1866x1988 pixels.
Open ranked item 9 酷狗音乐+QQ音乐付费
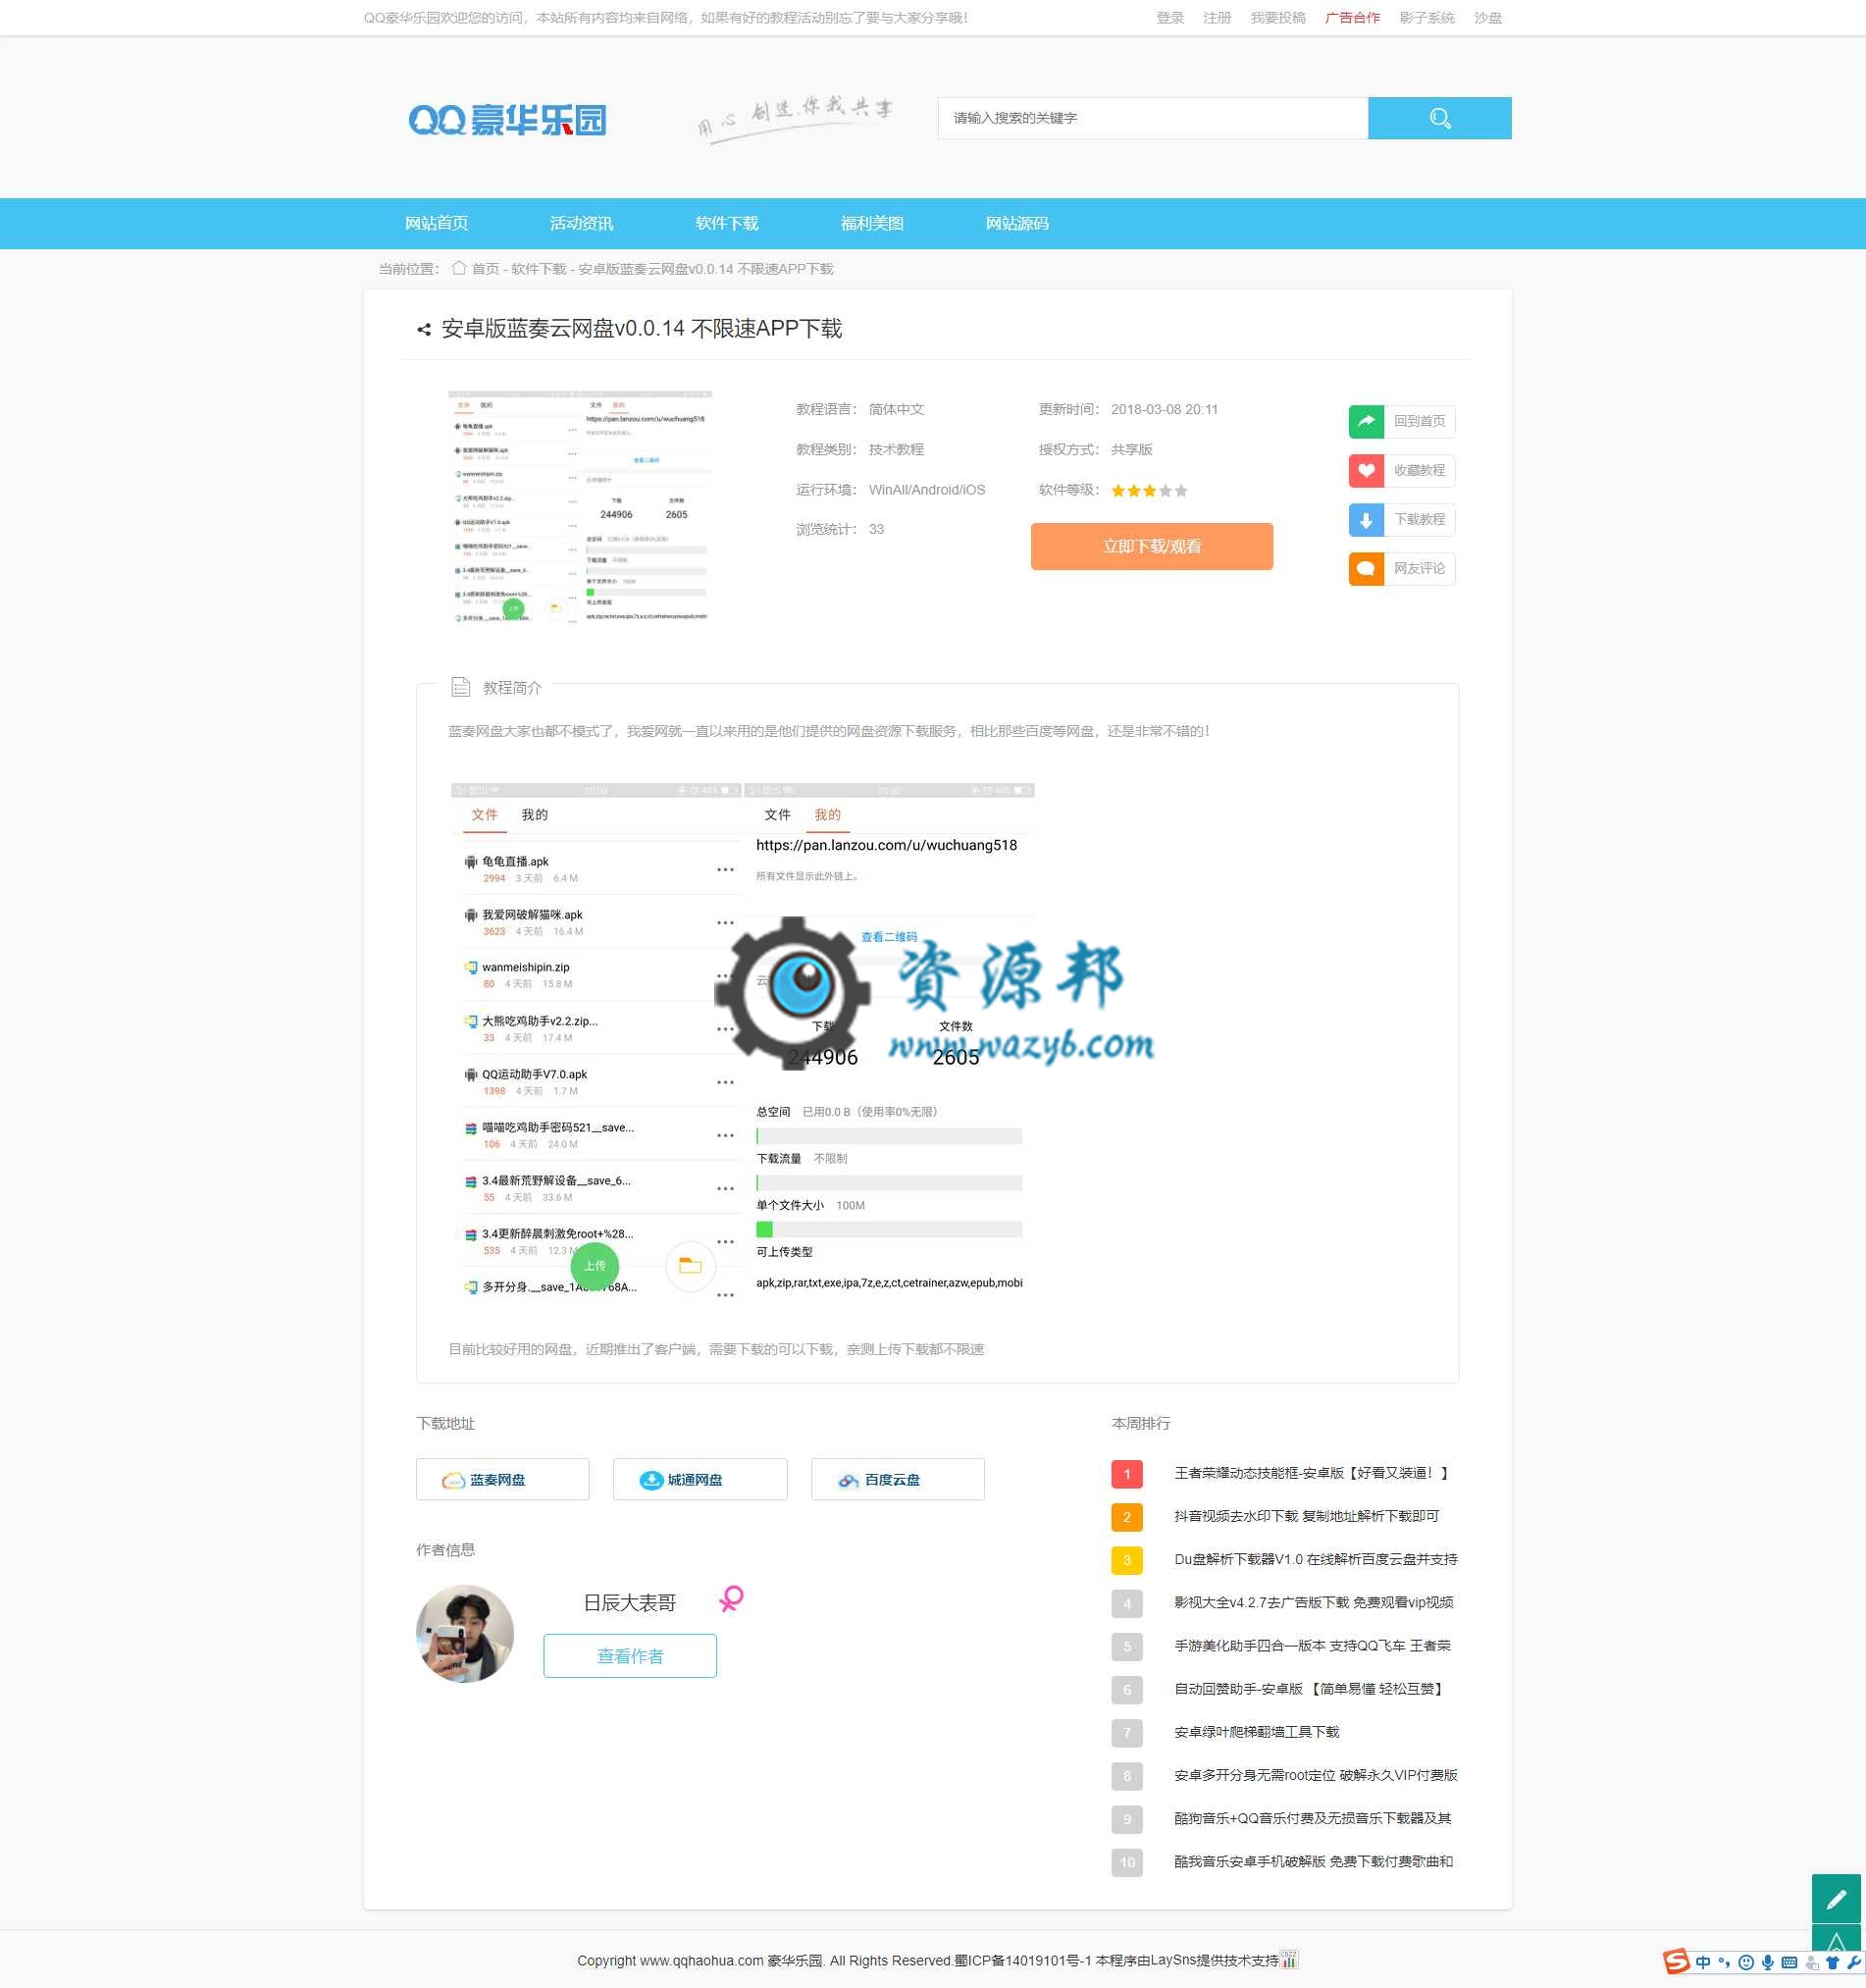point(1312,1818)
